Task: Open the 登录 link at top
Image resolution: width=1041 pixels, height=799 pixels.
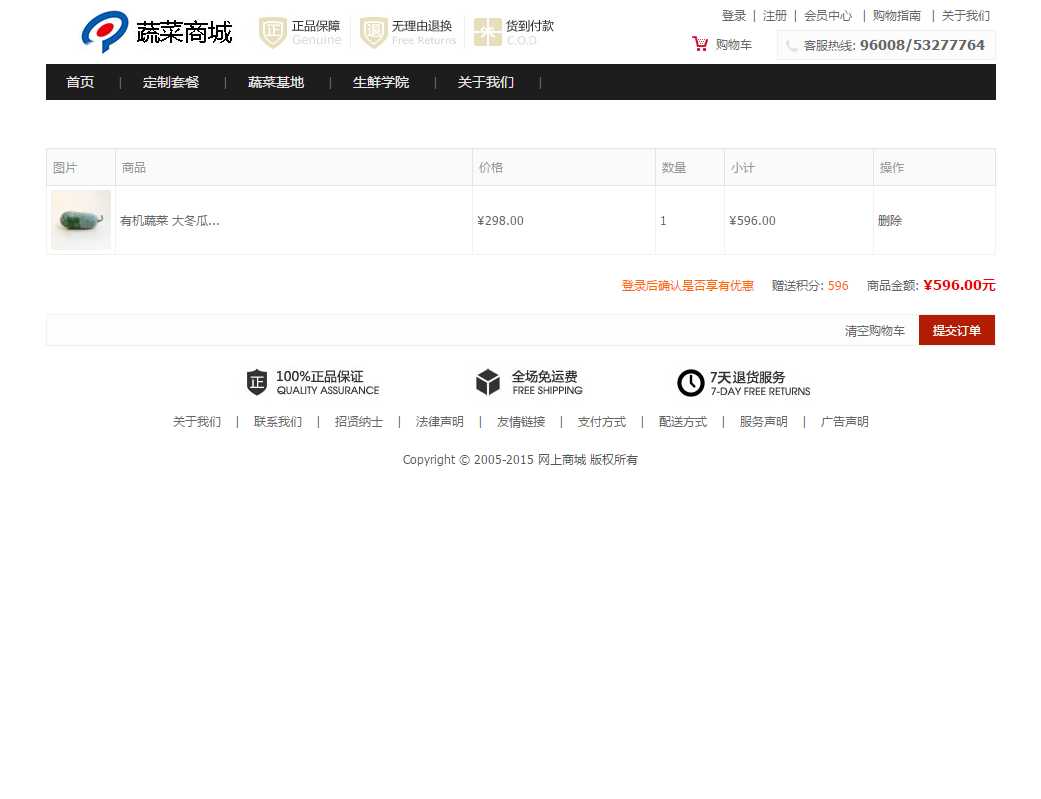Action: (x=734, y=16)
